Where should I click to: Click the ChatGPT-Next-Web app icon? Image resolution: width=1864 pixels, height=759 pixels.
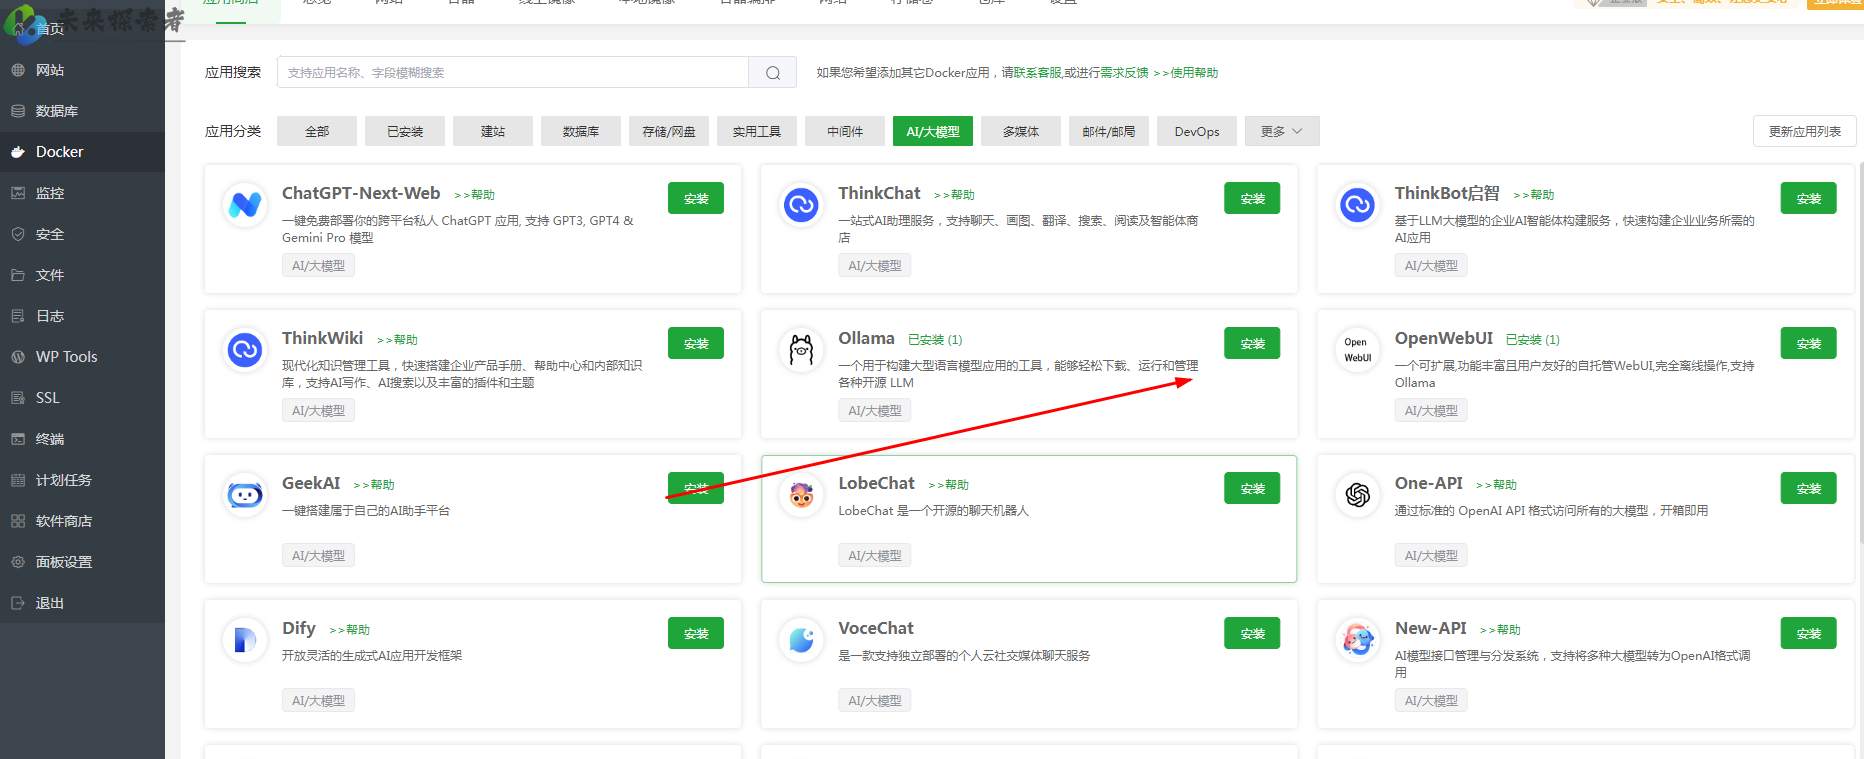click(x=245, y=205)
